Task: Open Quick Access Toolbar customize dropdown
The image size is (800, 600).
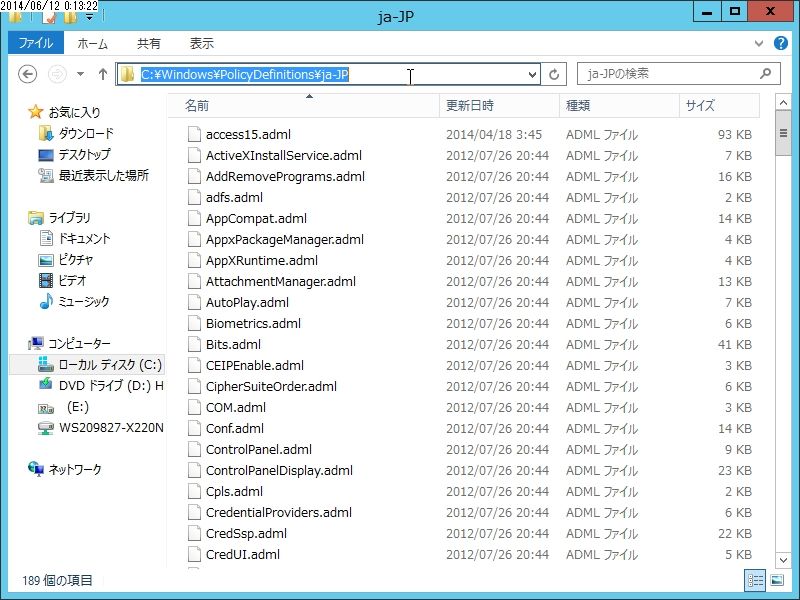Action: [x=89, y=17]
